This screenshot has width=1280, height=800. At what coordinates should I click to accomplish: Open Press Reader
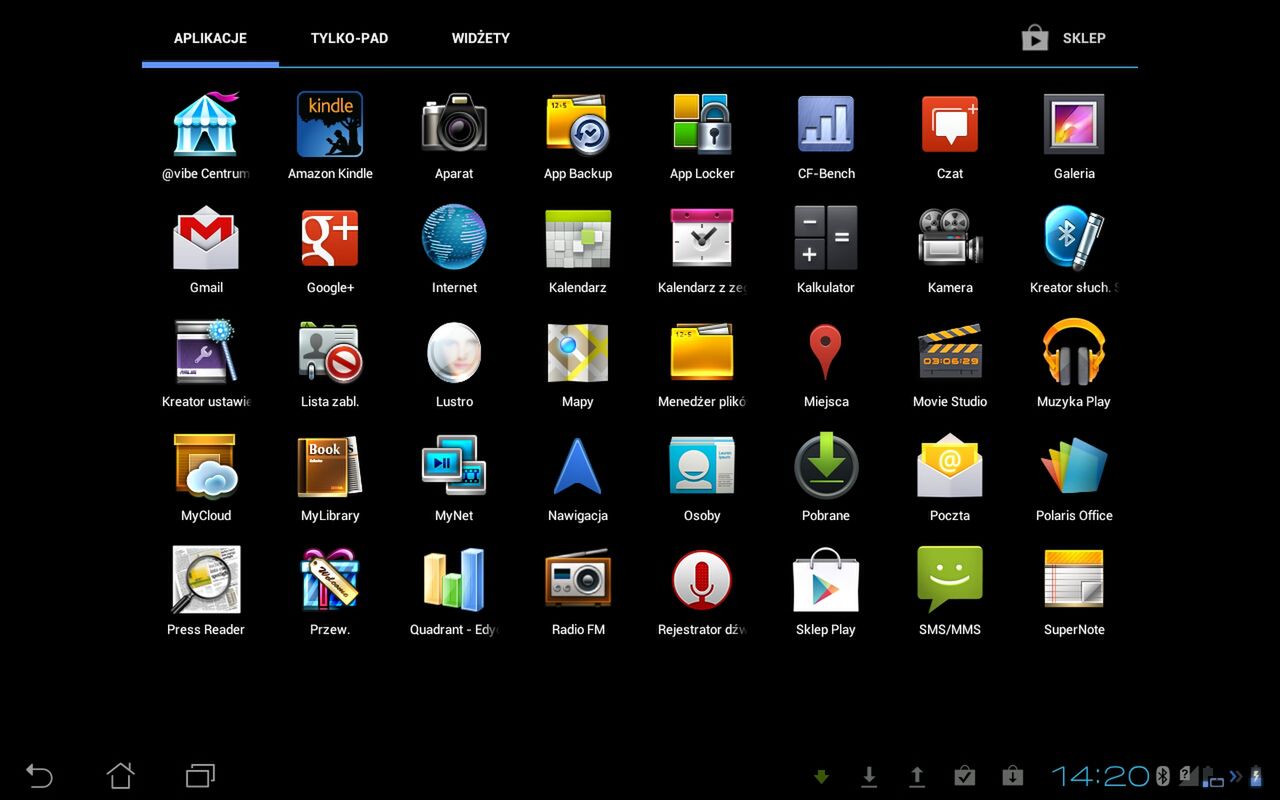[x=206, y=580]
